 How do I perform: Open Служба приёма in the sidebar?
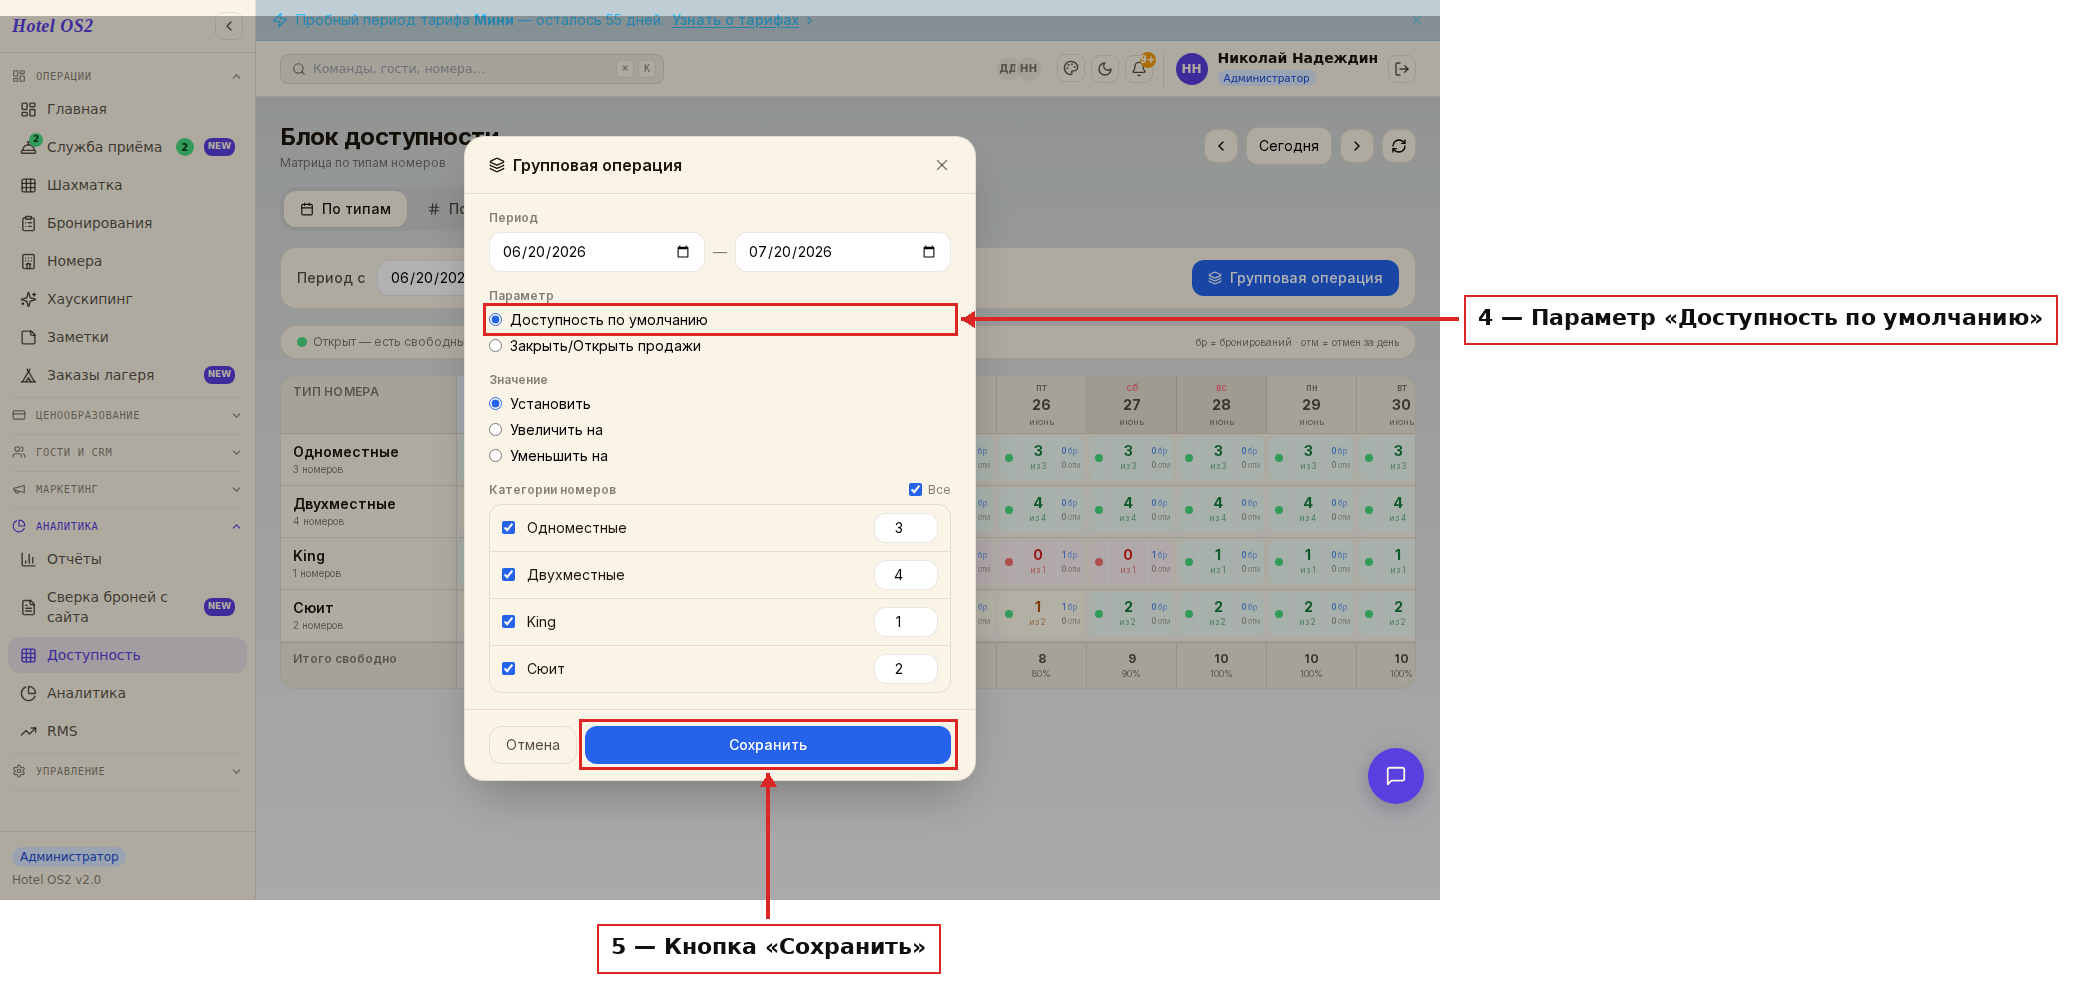pyautogui.click(x=126, y=147)
